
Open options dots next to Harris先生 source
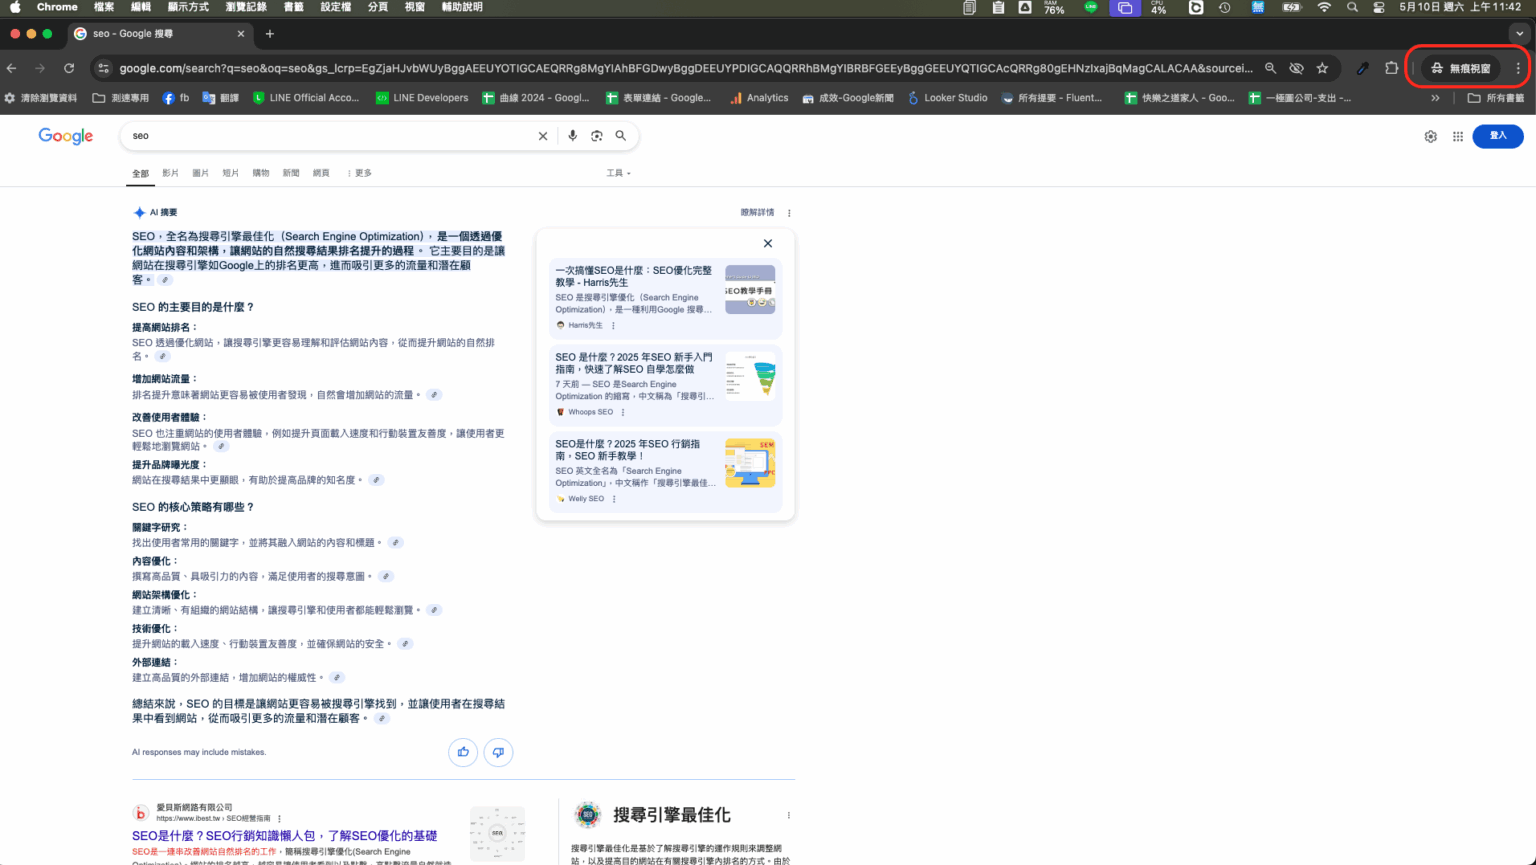coord(613,325)
